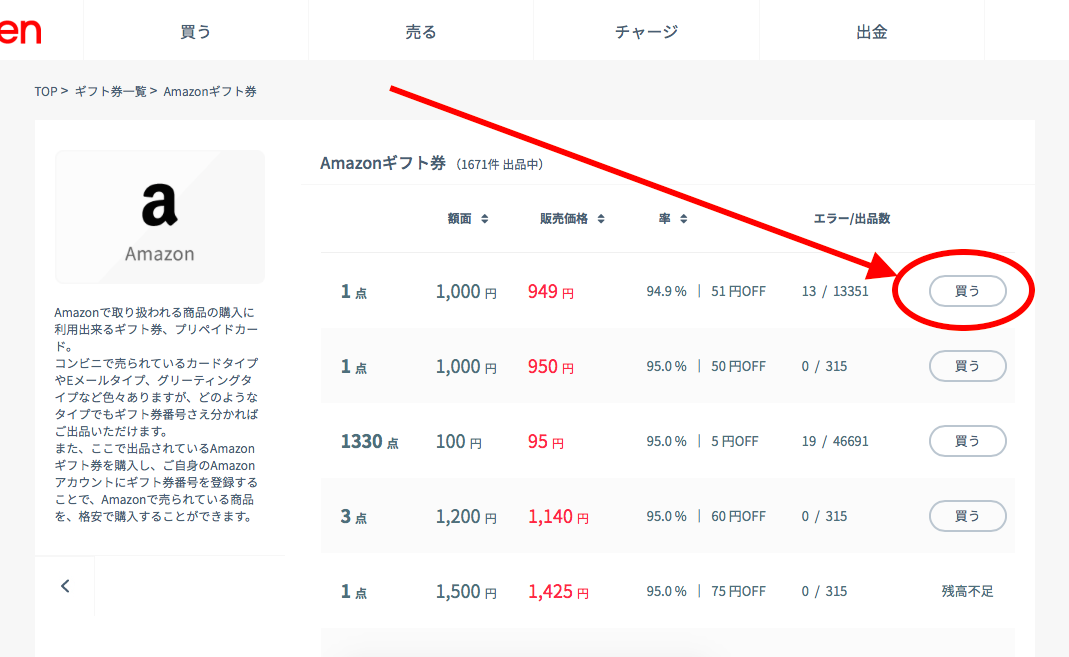Click the 1,500 円 face value
The width and height of the screenshot is (1069, 657).
(466, 592)
